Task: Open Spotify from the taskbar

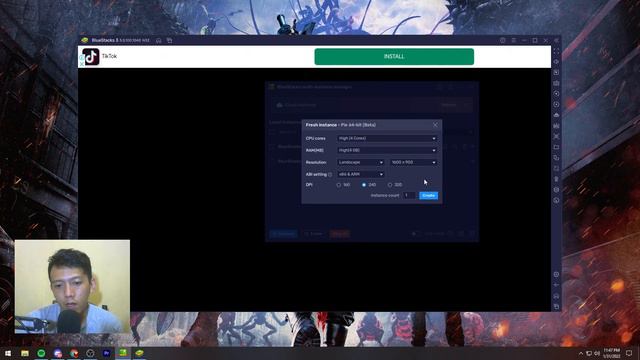Action: [x=41, y=353]
